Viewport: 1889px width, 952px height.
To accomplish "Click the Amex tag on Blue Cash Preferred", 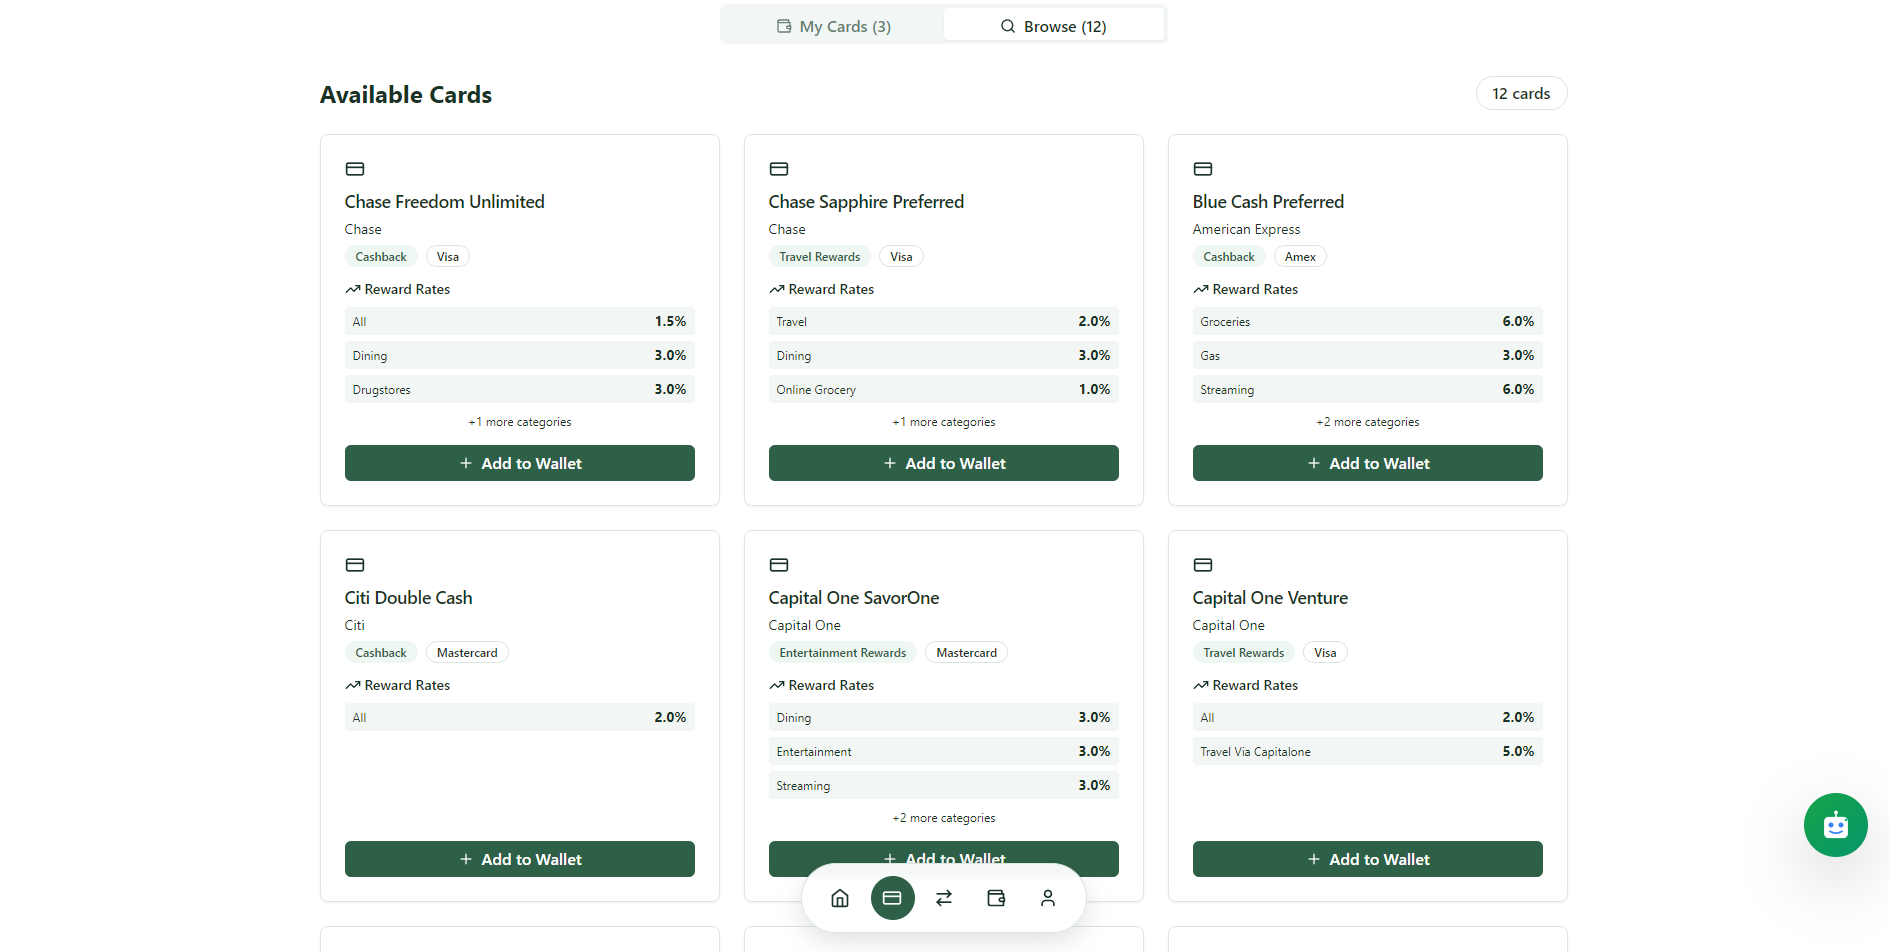I will [x=1300, y=257].
